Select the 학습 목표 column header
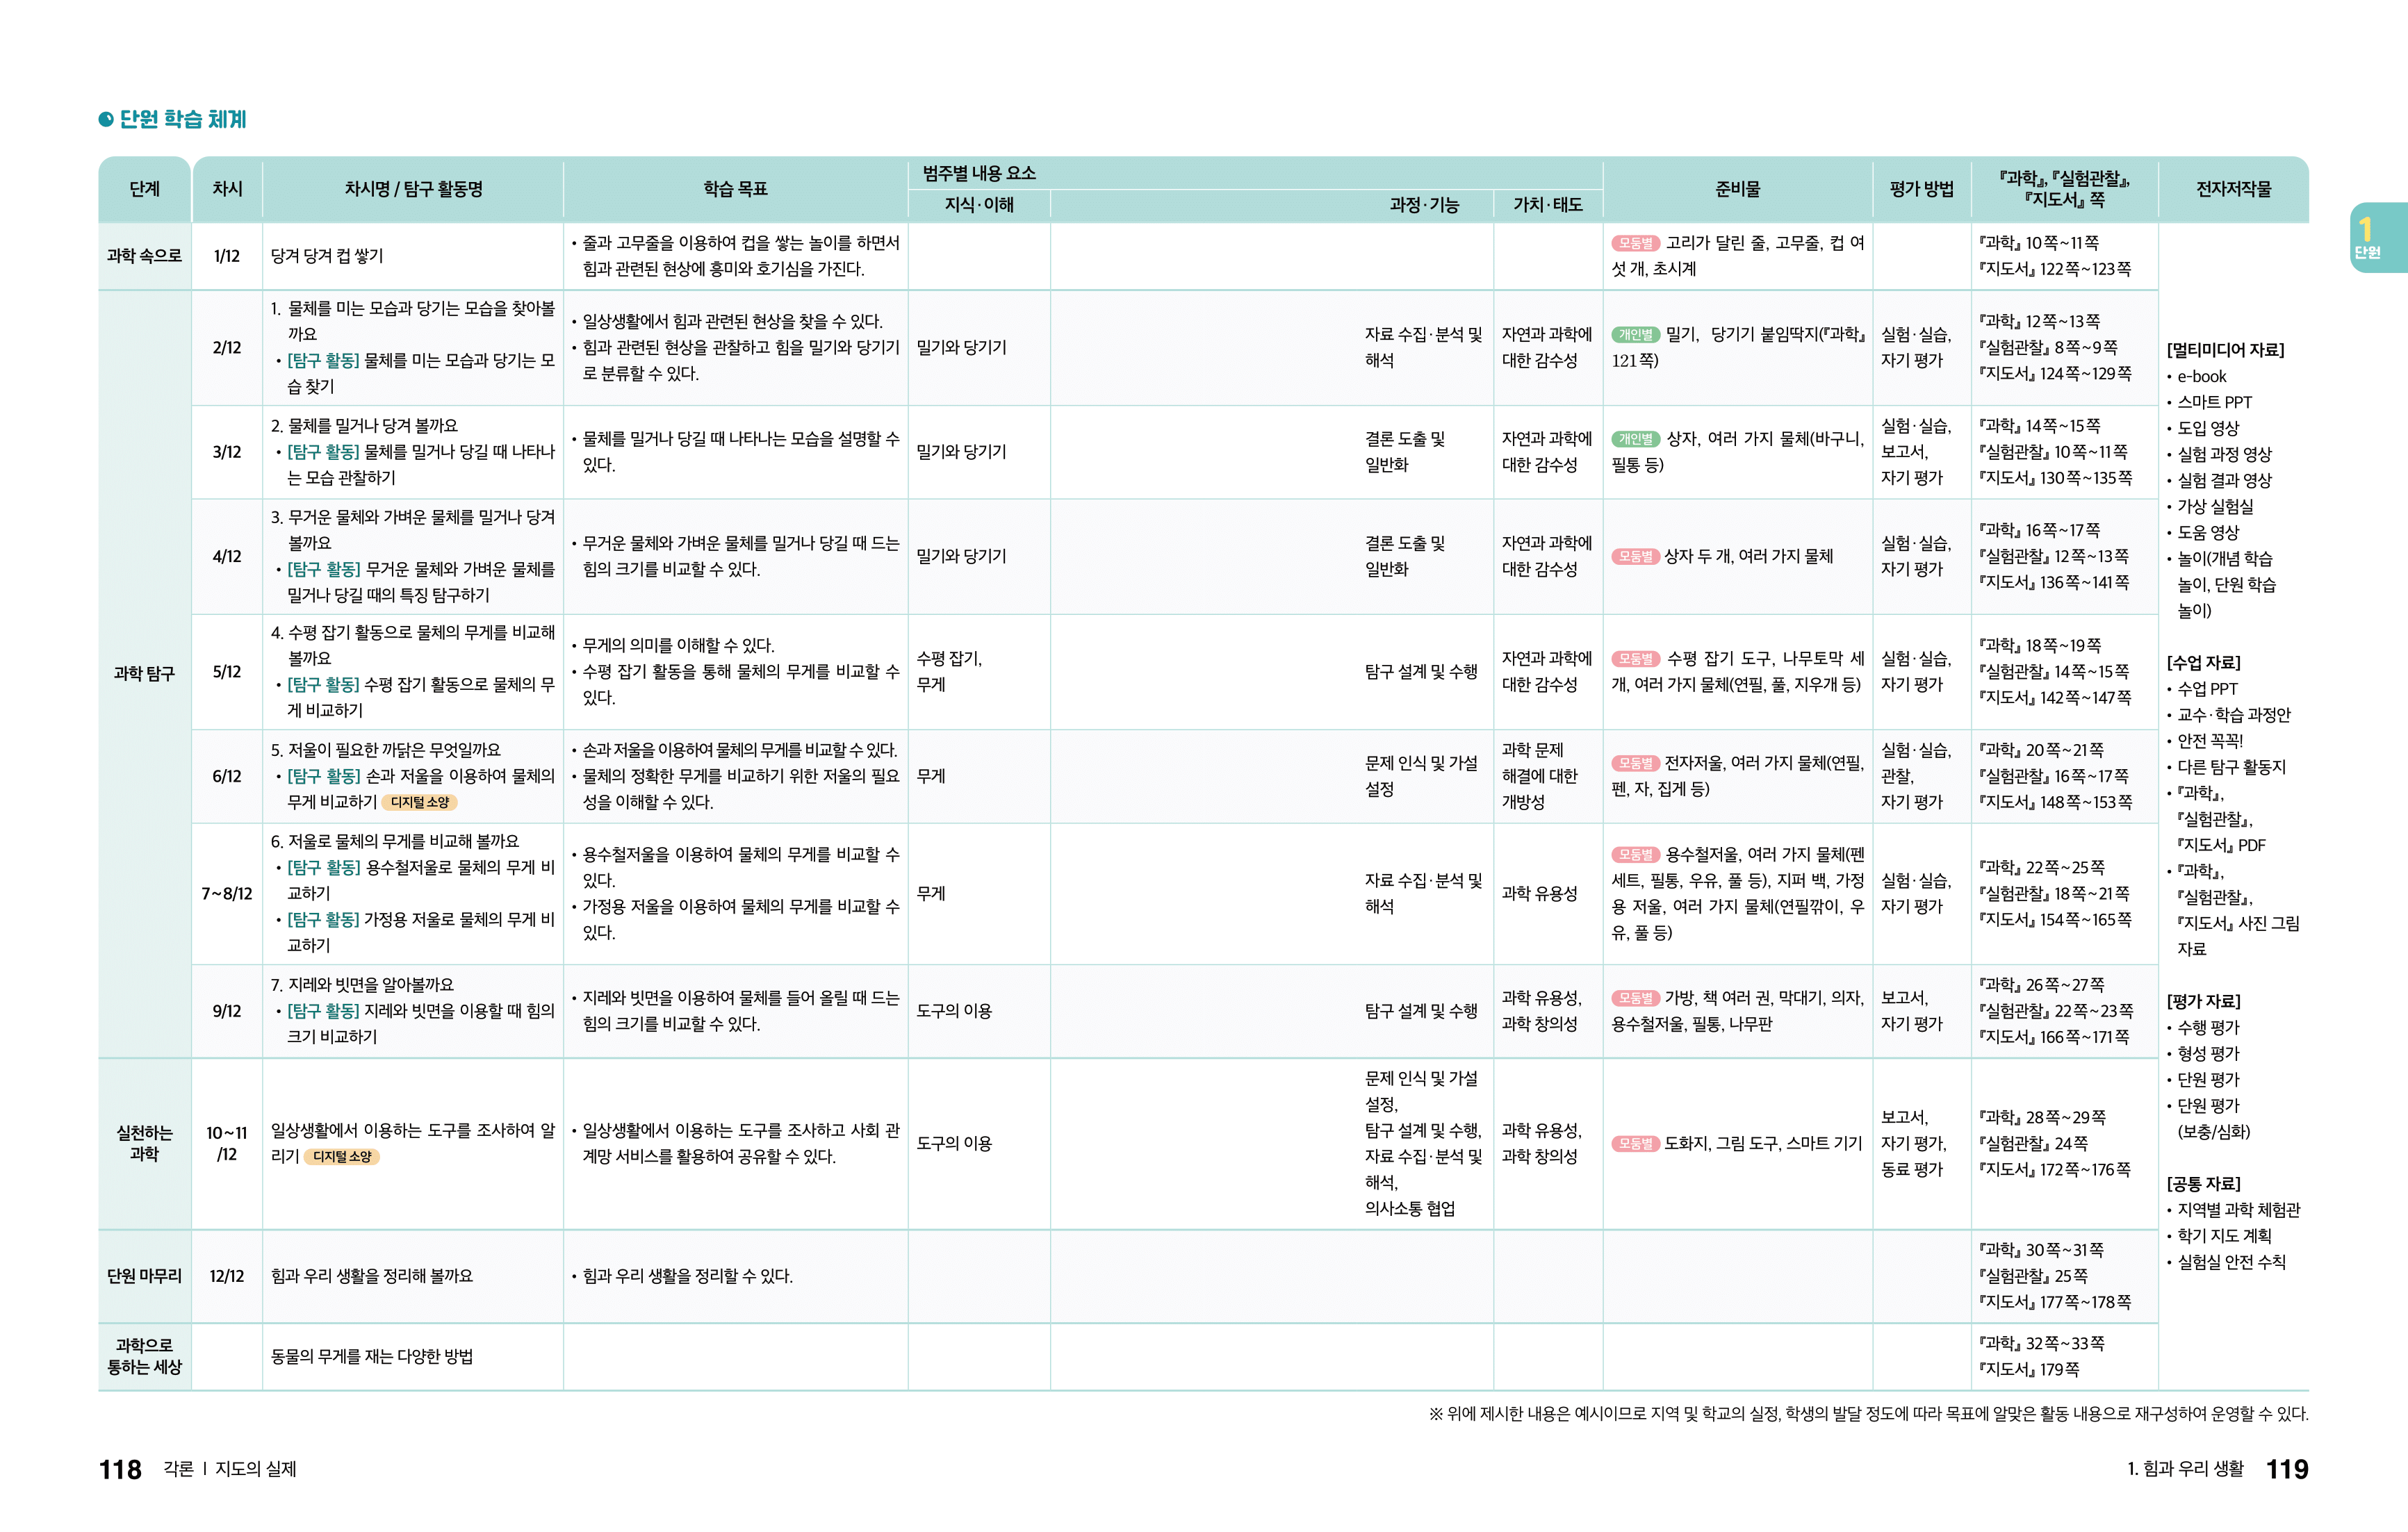Viewport: 2408px width, 1532px height. click(x=735, y=189)
